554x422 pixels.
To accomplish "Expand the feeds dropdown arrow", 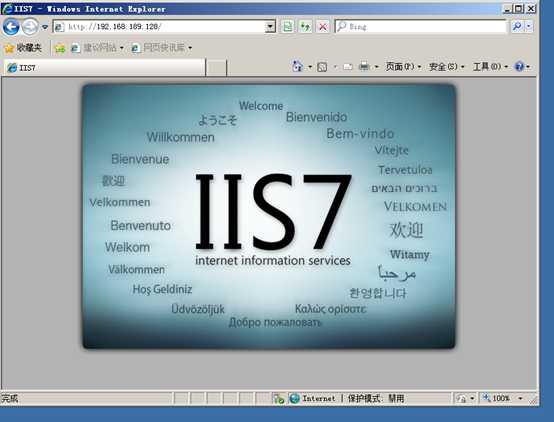I will tap(335, 66).
